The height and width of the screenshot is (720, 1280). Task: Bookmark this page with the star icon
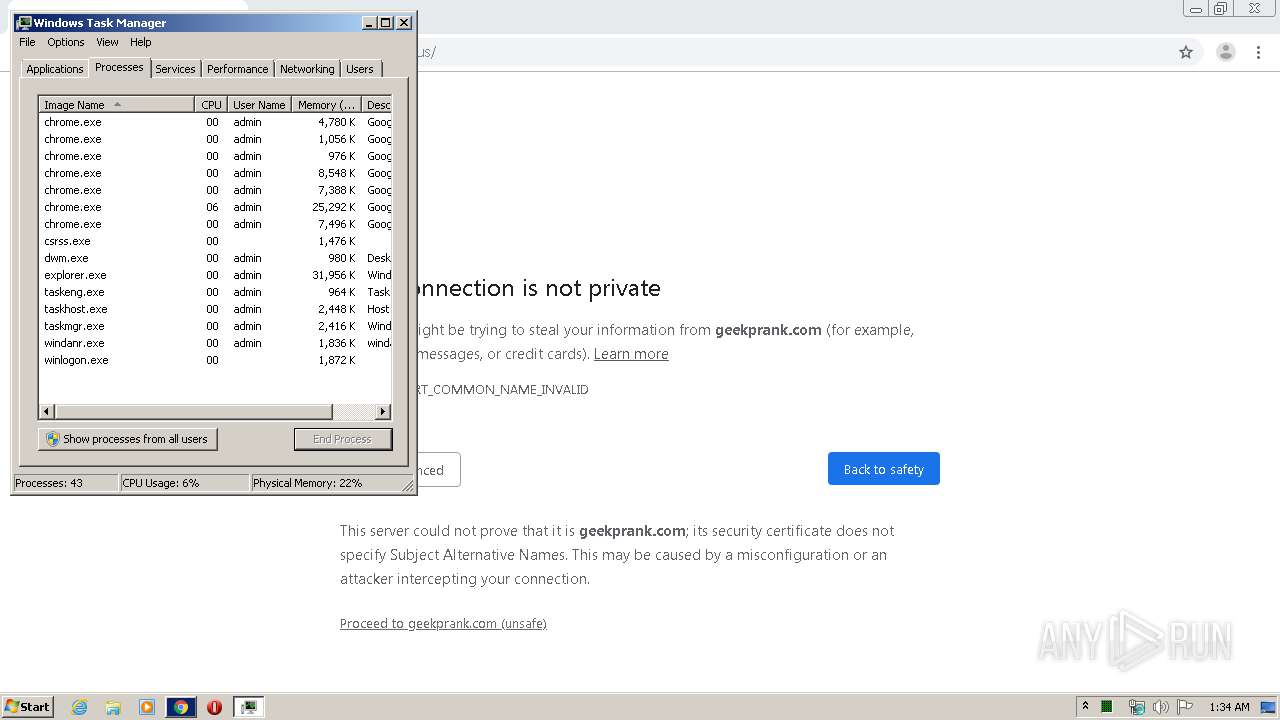pyautogui.click(x=1186, y=52)
